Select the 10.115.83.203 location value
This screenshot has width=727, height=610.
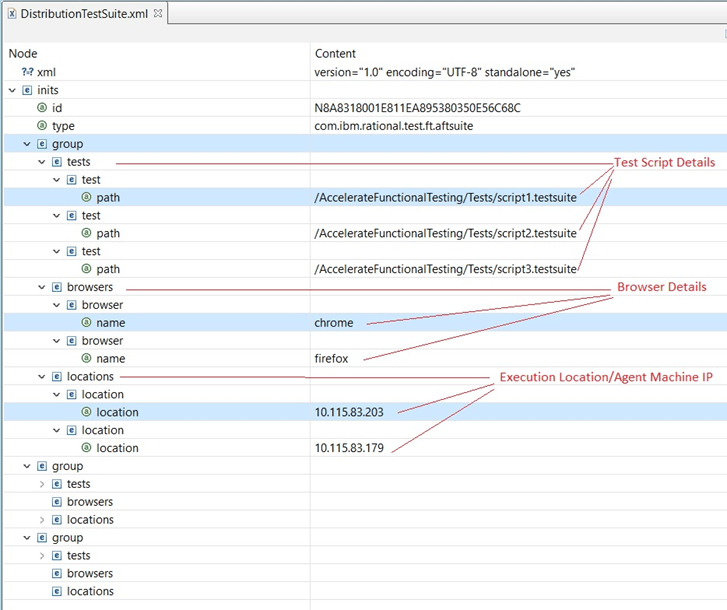[349, 412]
